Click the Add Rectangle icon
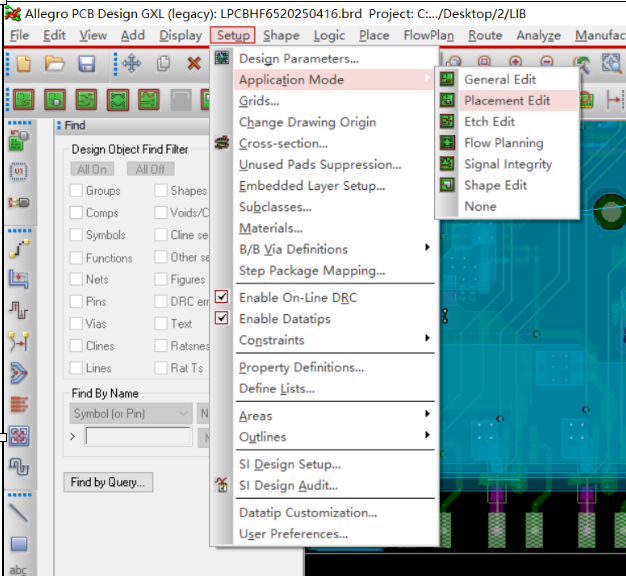 [x=19, y=544]
